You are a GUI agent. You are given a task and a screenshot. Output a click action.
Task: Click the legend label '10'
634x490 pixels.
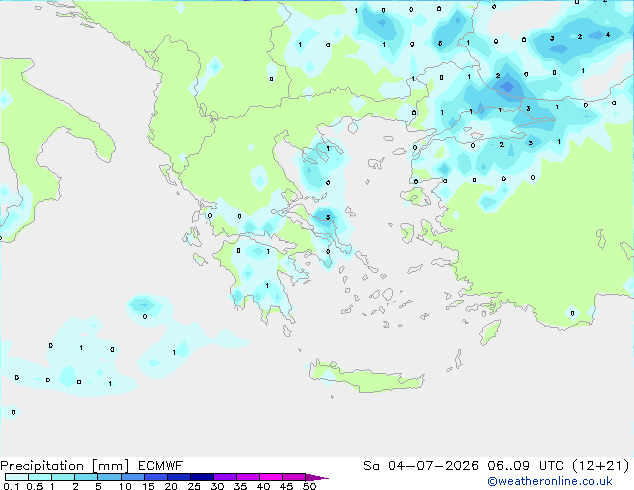[125, 486]
